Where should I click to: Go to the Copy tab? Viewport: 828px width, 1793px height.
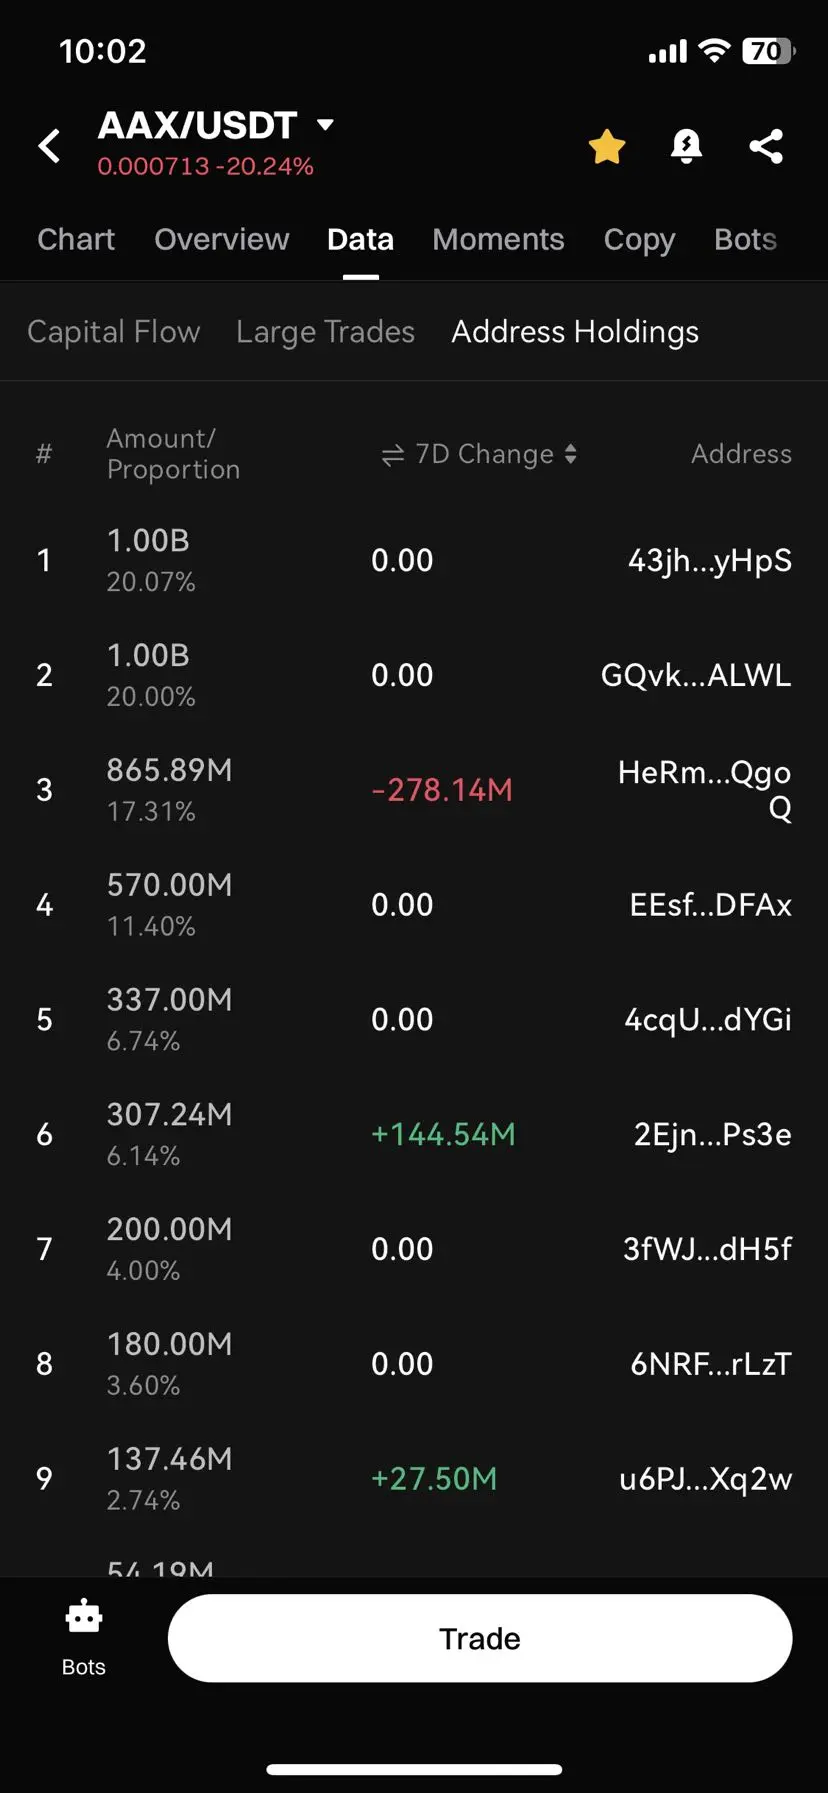[639, 240]
